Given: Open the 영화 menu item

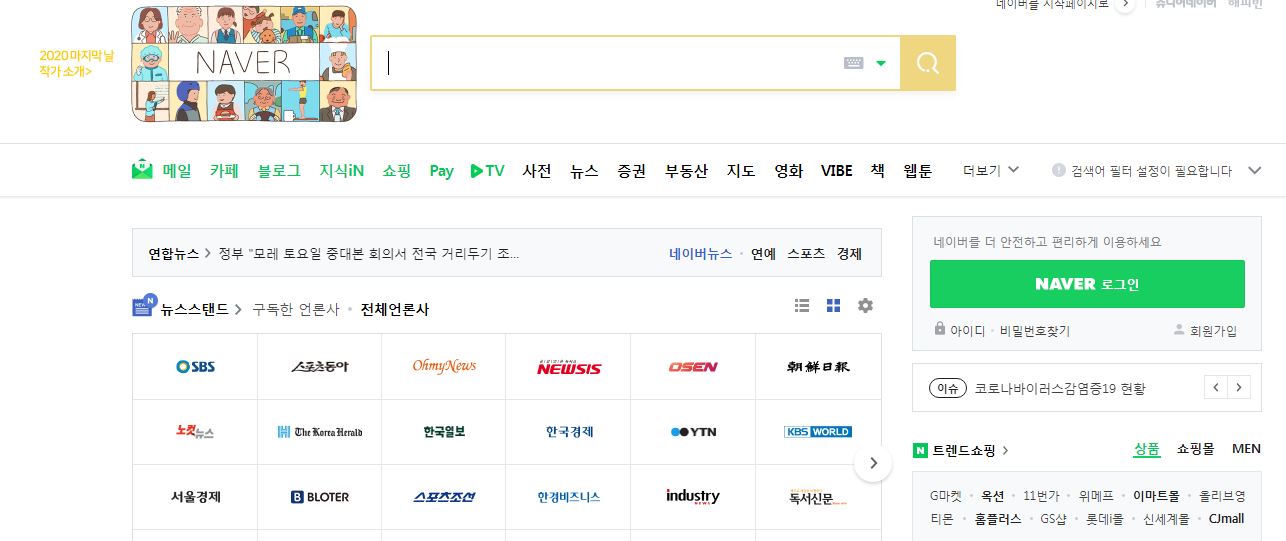Looking at the screenshot, I should pyautogui.click(x=789, y=171).
